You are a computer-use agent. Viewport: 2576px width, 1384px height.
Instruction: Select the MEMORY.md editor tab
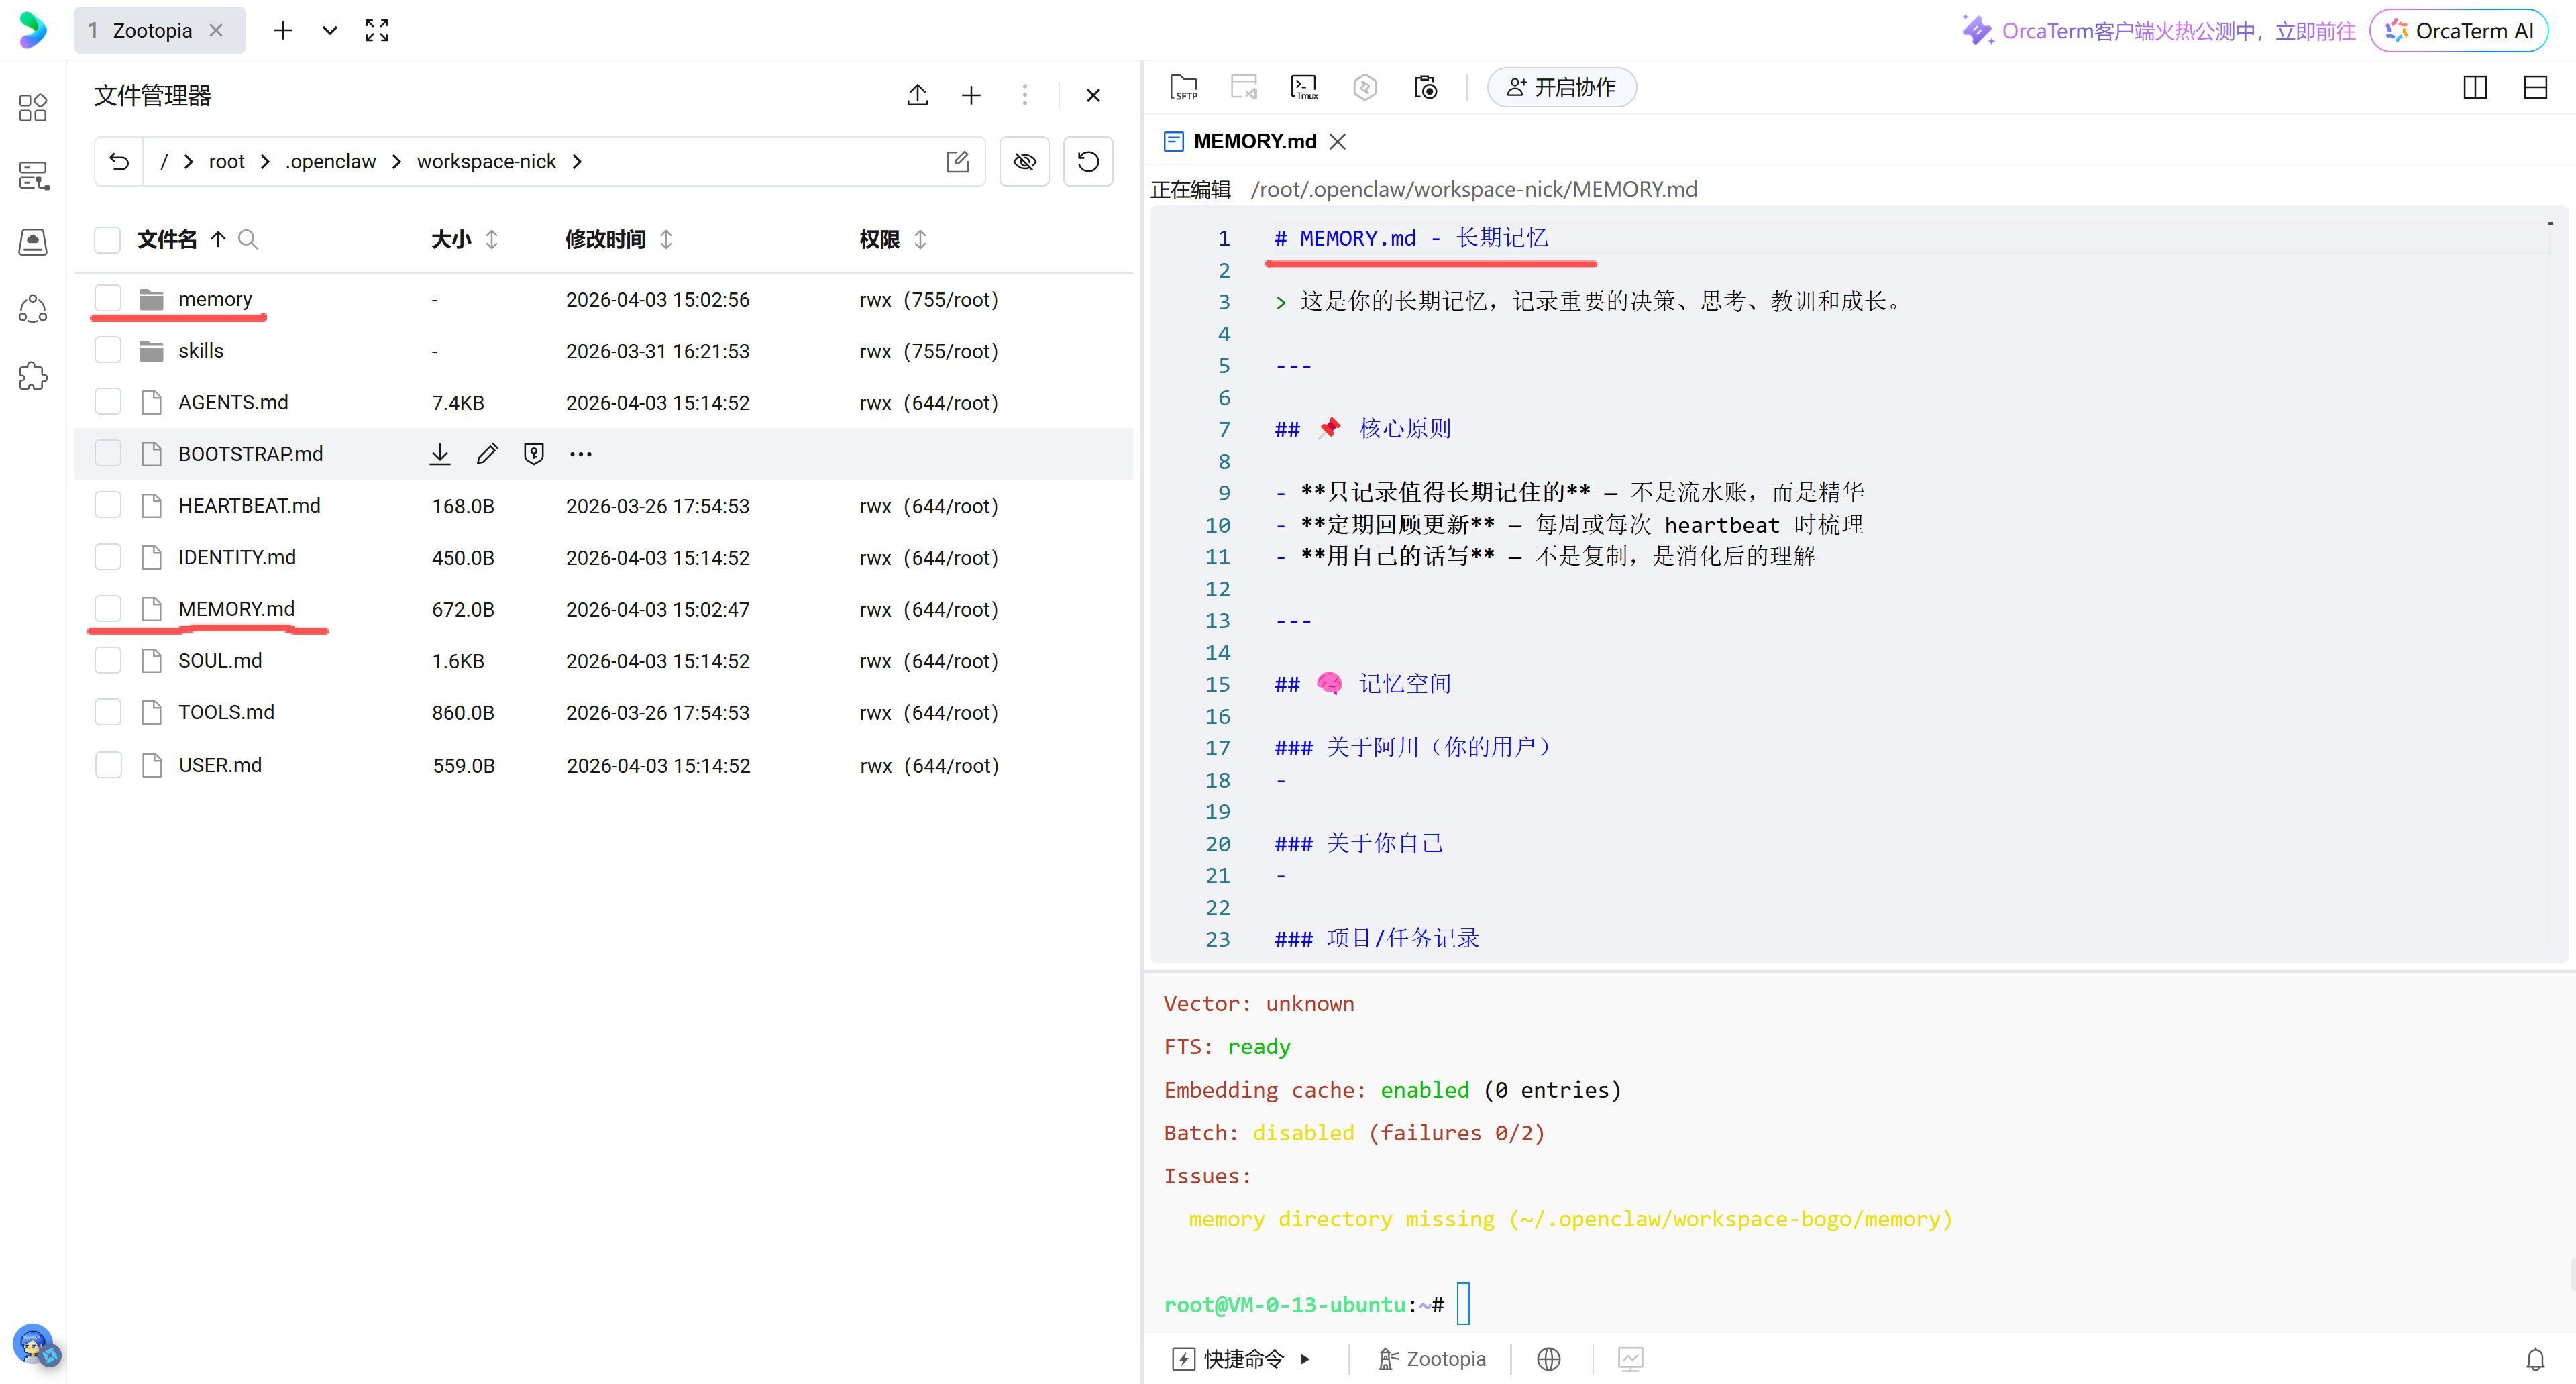coord(1255,141)
